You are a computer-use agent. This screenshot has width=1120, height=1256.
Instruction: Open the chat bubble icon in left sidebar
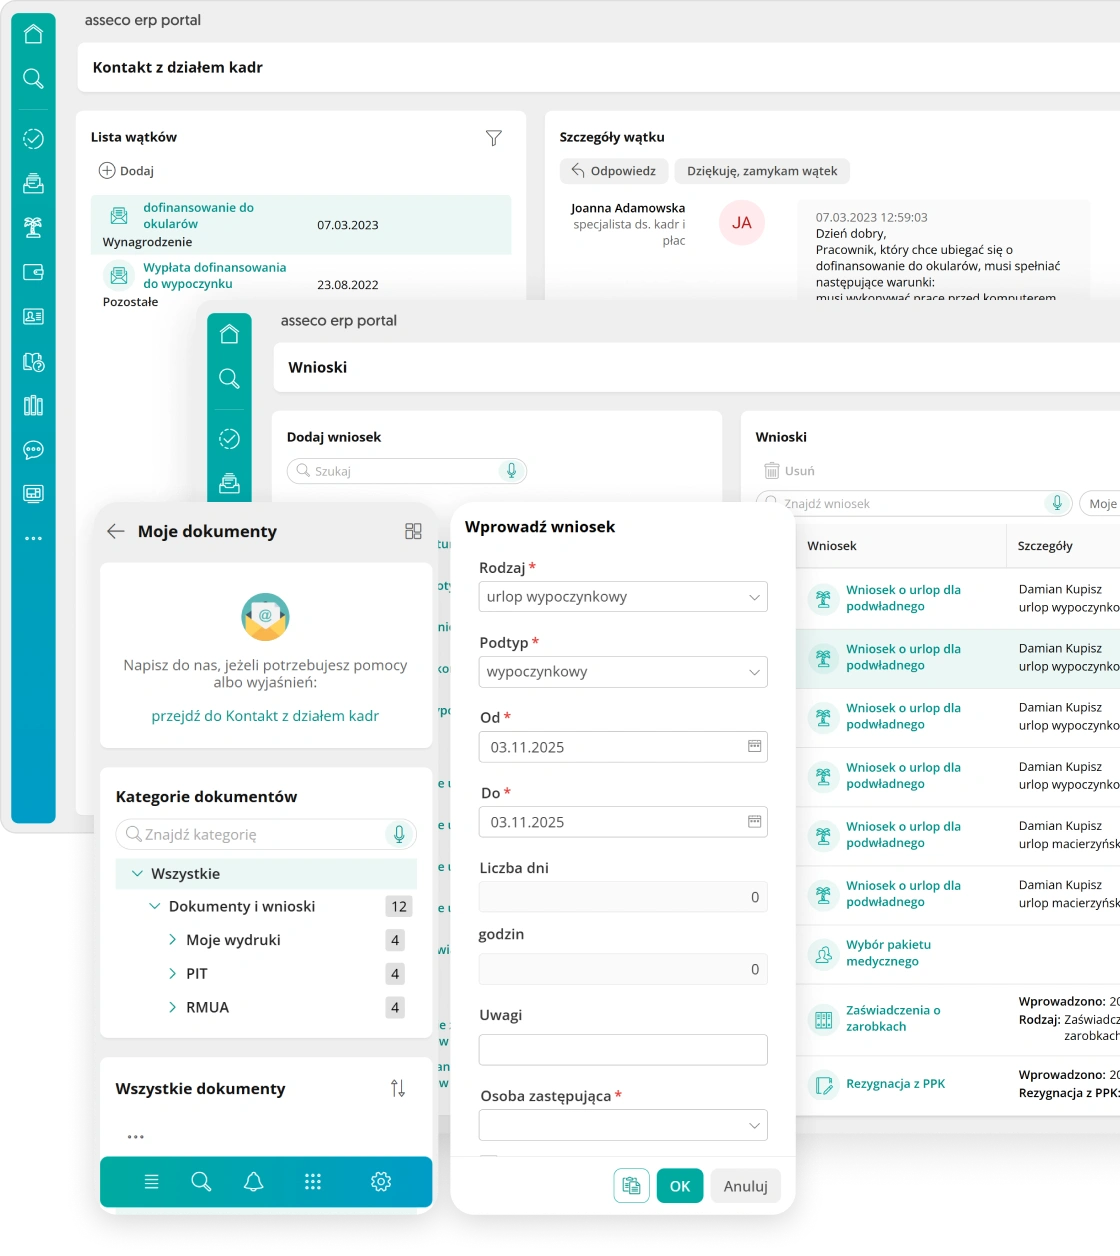33,450
